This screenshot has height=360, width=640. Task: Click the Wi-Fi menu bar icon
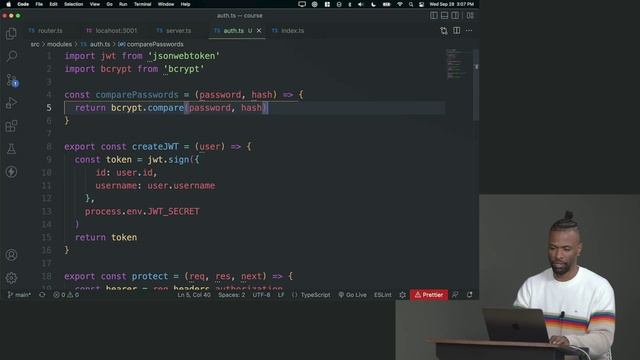pos(400,4)
